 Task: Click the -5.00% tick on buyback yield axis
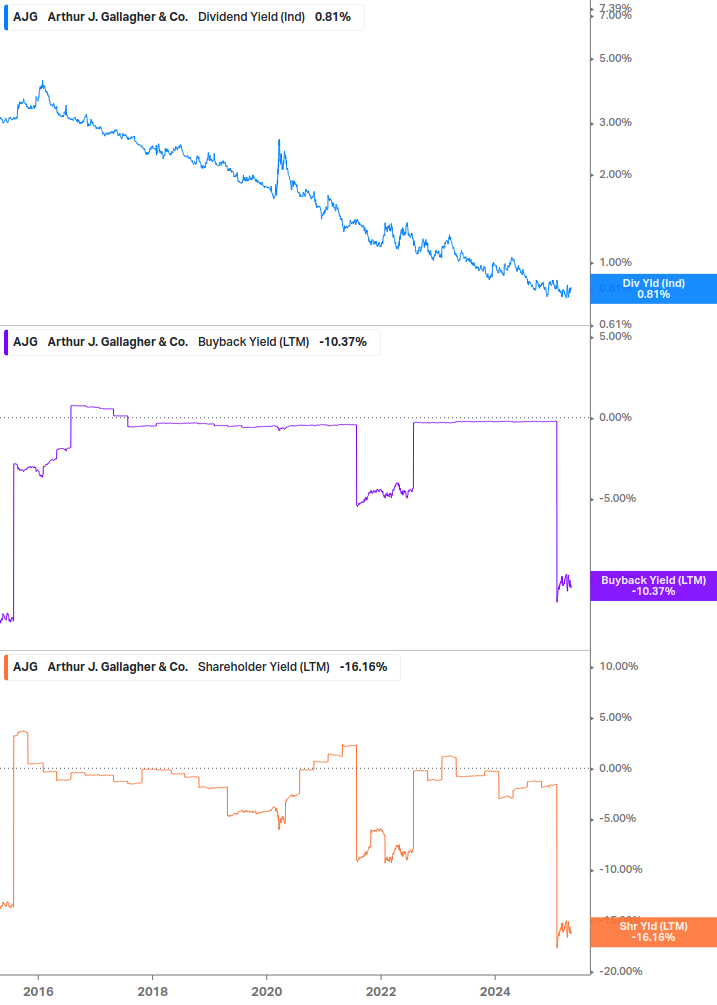click(x=618, y=499)
